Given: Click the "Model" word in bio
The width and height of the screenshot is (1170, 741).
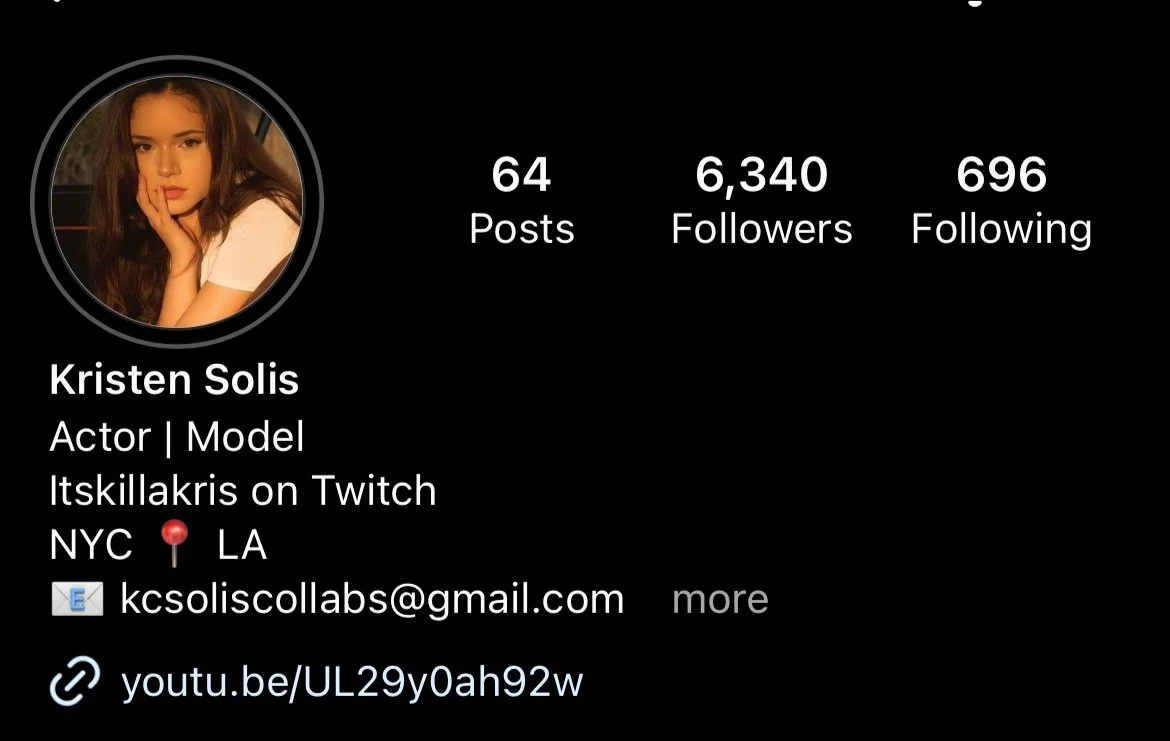Looking at the screenshot, I should [x=245, y=437].
